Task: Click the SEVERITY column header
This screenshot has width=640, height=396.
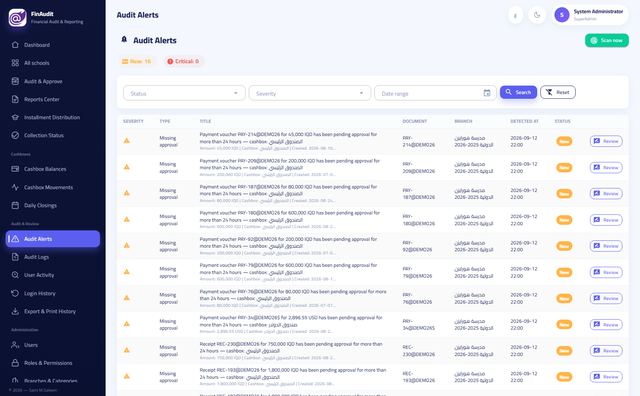Action: [133, 121]
